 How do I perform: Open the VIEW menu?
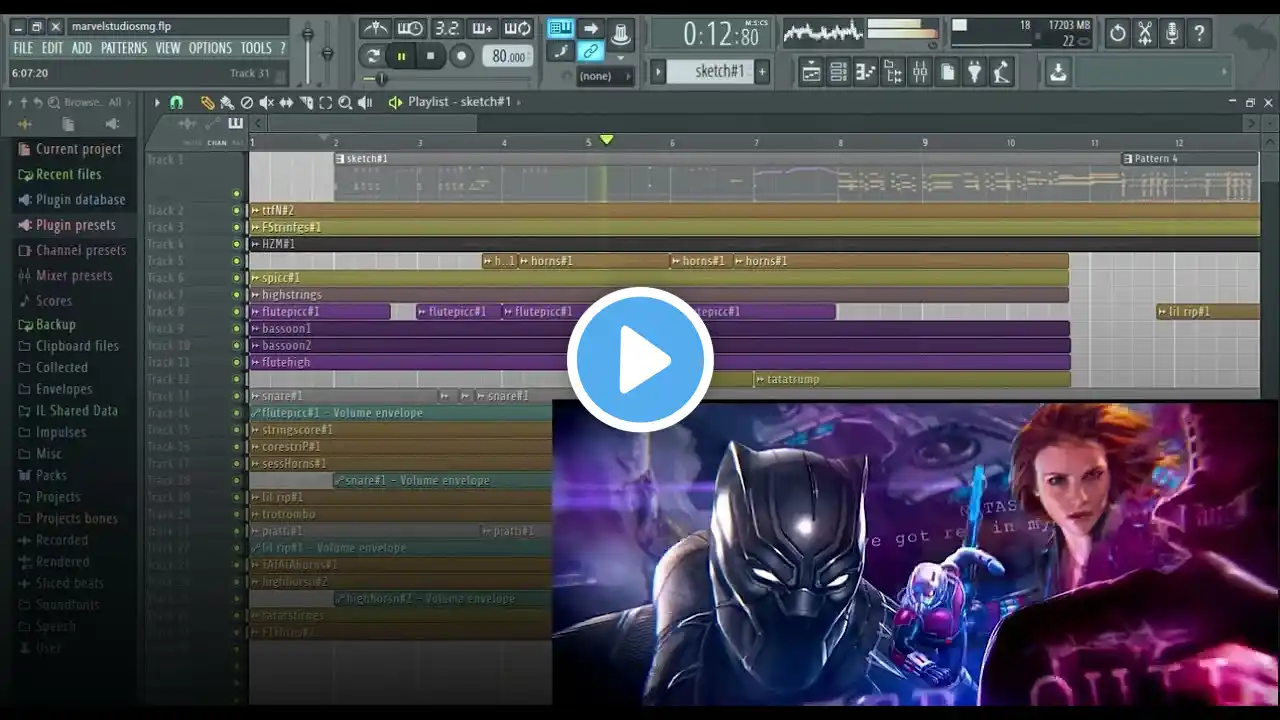click(168, 48)
